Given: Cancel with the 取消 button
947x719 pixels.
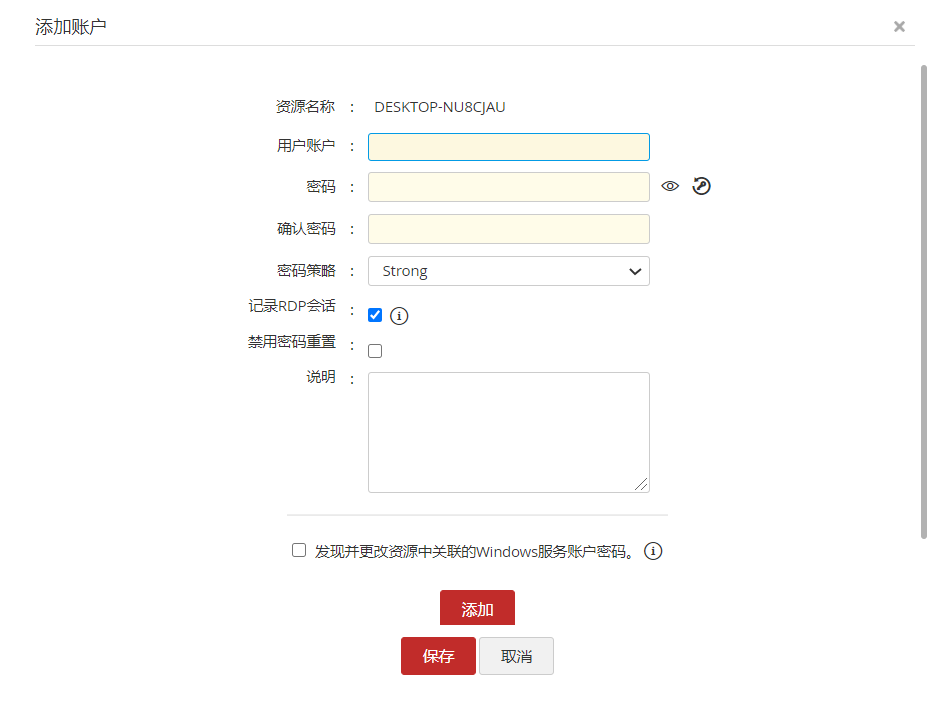Looking at the screenshot, I should click(x=516, y=656).
